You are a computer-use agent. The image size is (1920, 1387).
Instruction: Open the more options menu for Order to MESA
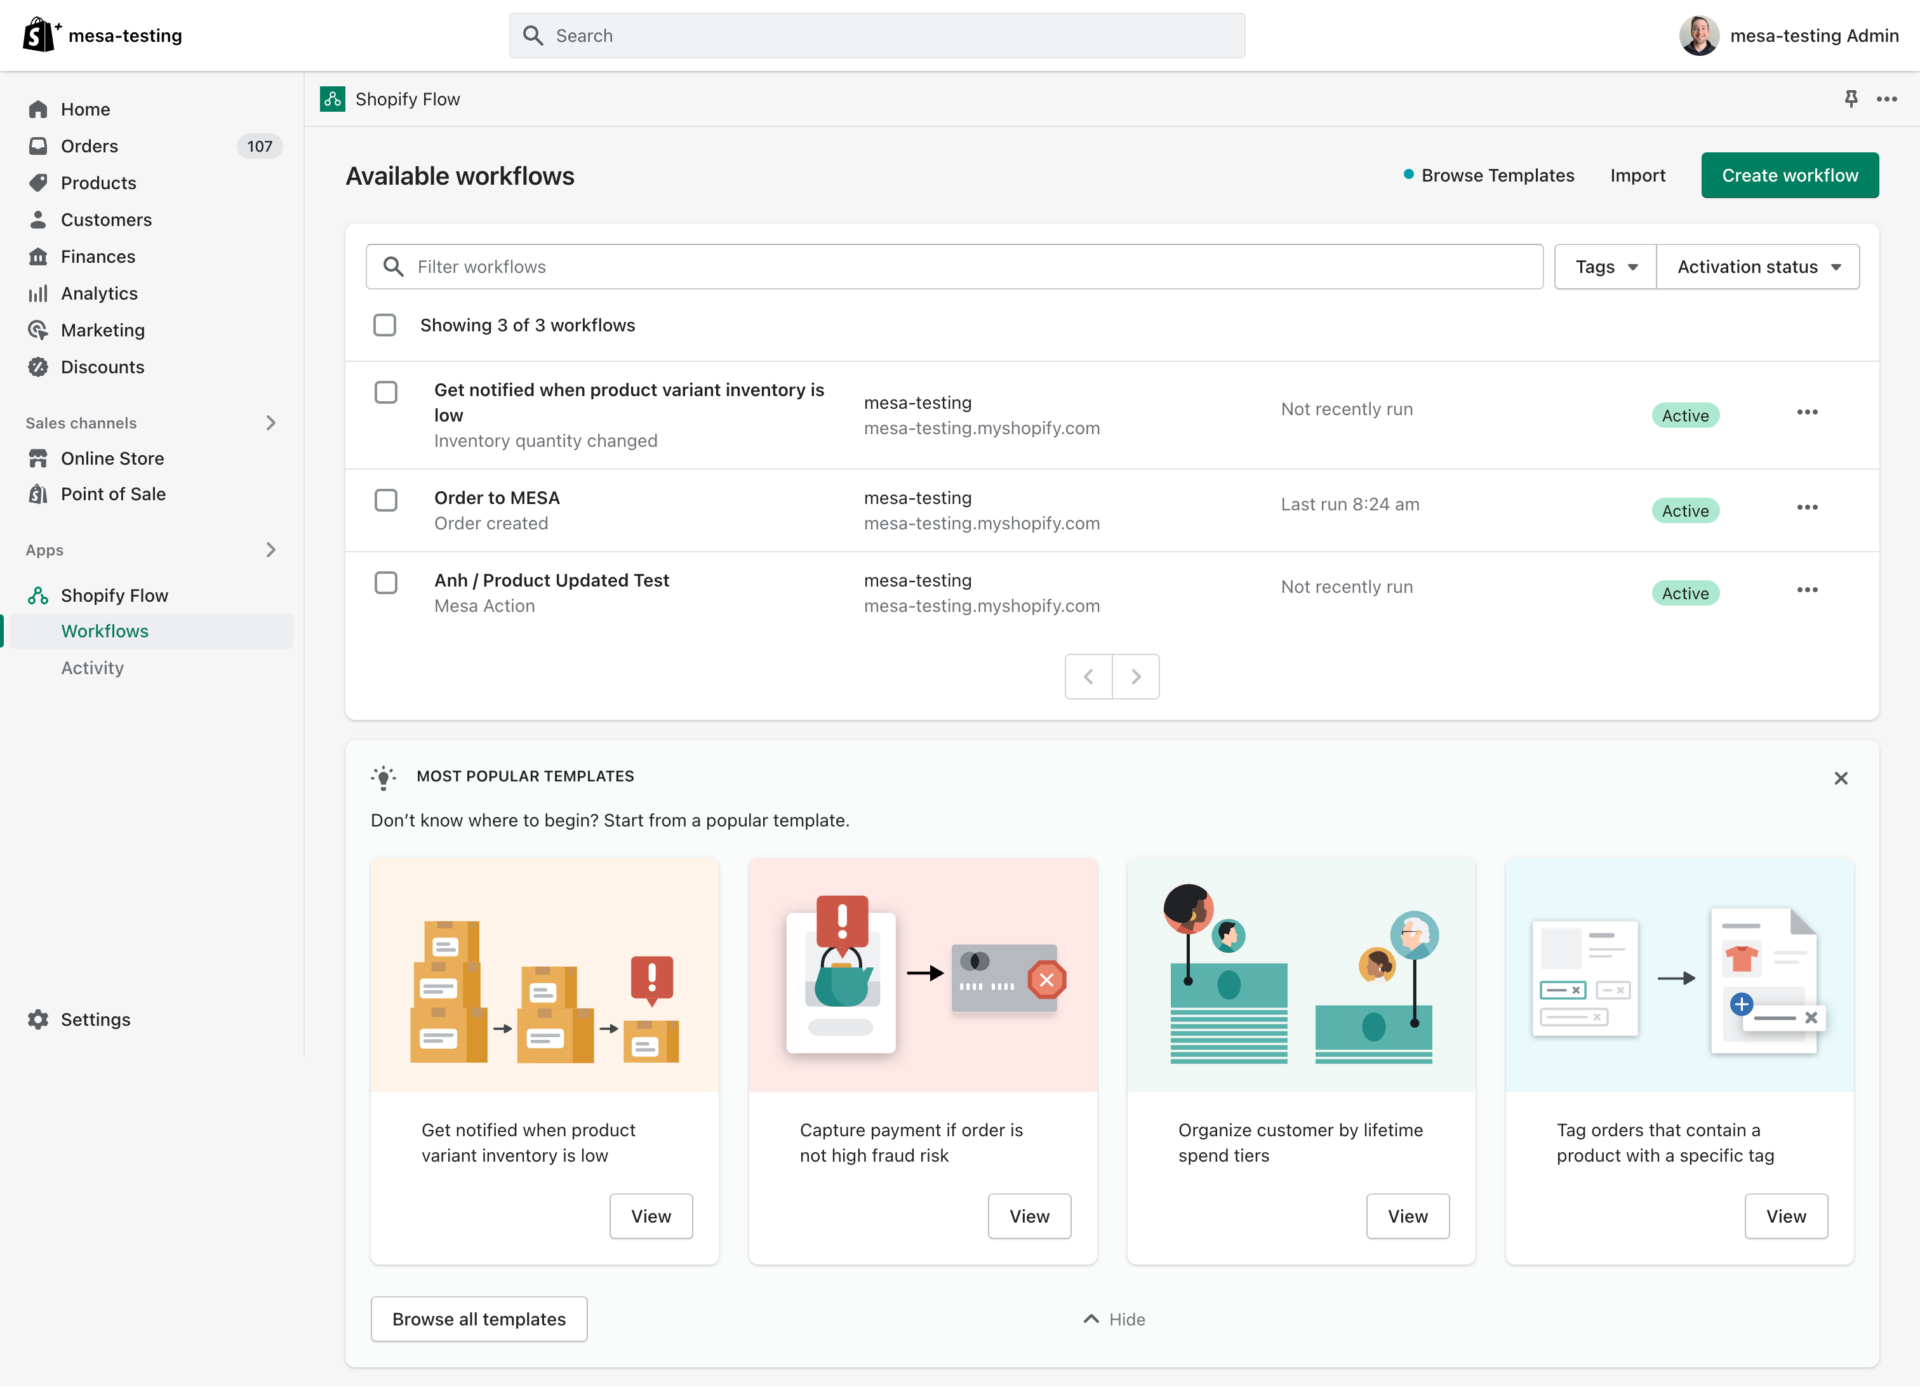pos(1807,507)
